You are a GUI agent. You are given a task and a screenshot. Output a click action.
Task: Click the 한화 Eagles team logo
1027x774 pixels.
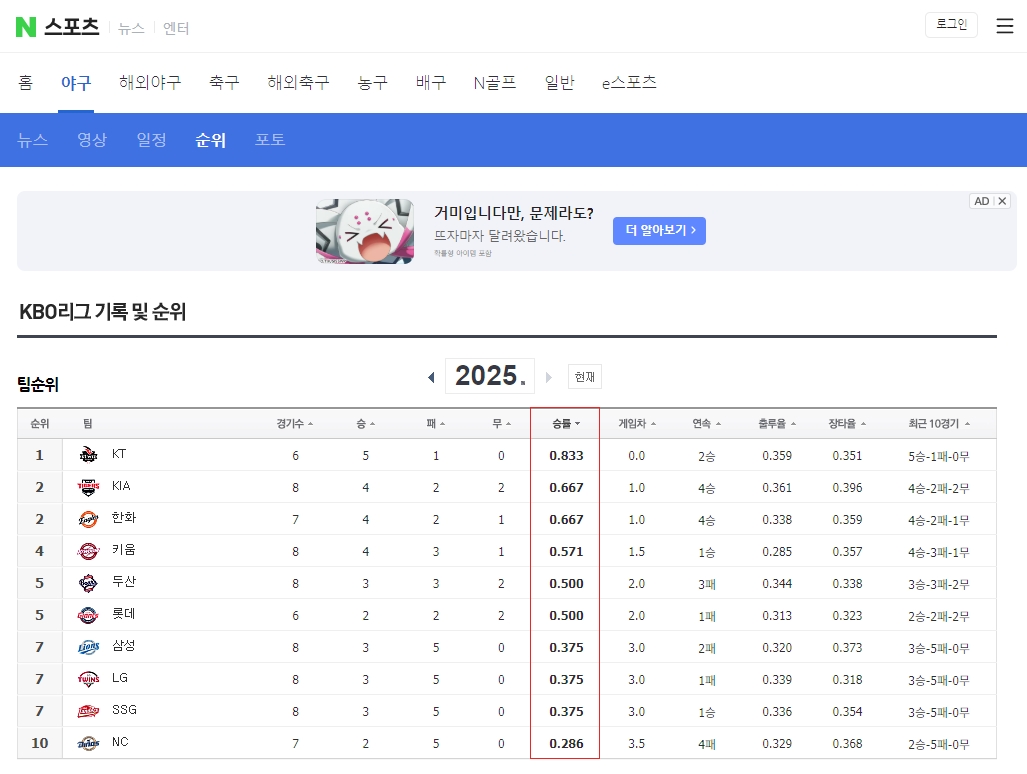(88, 519)
